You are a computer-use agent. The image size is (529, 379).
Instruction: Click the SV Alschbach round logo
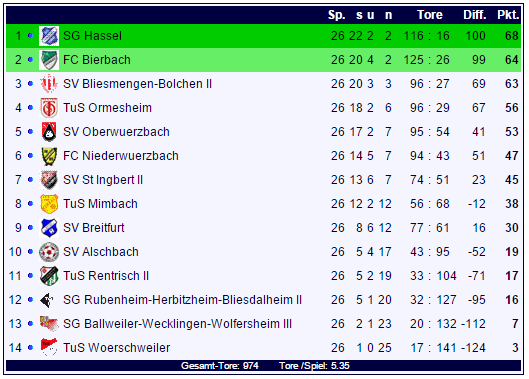click(49, 252)
